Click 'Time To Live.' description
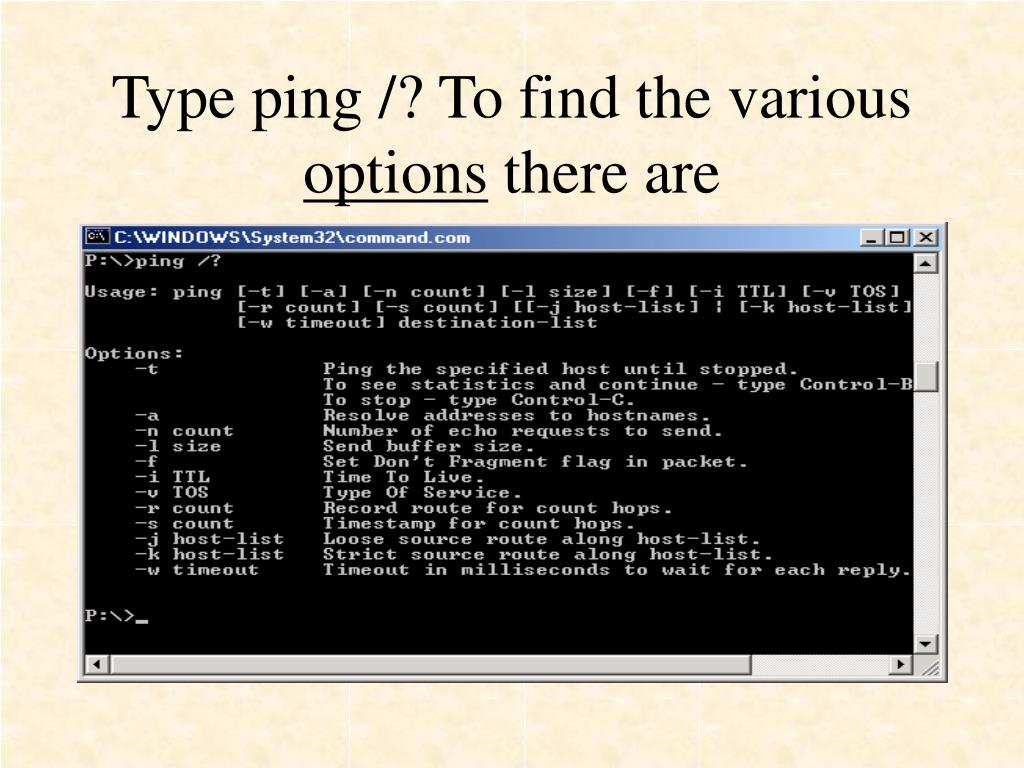 pos(404,477)
